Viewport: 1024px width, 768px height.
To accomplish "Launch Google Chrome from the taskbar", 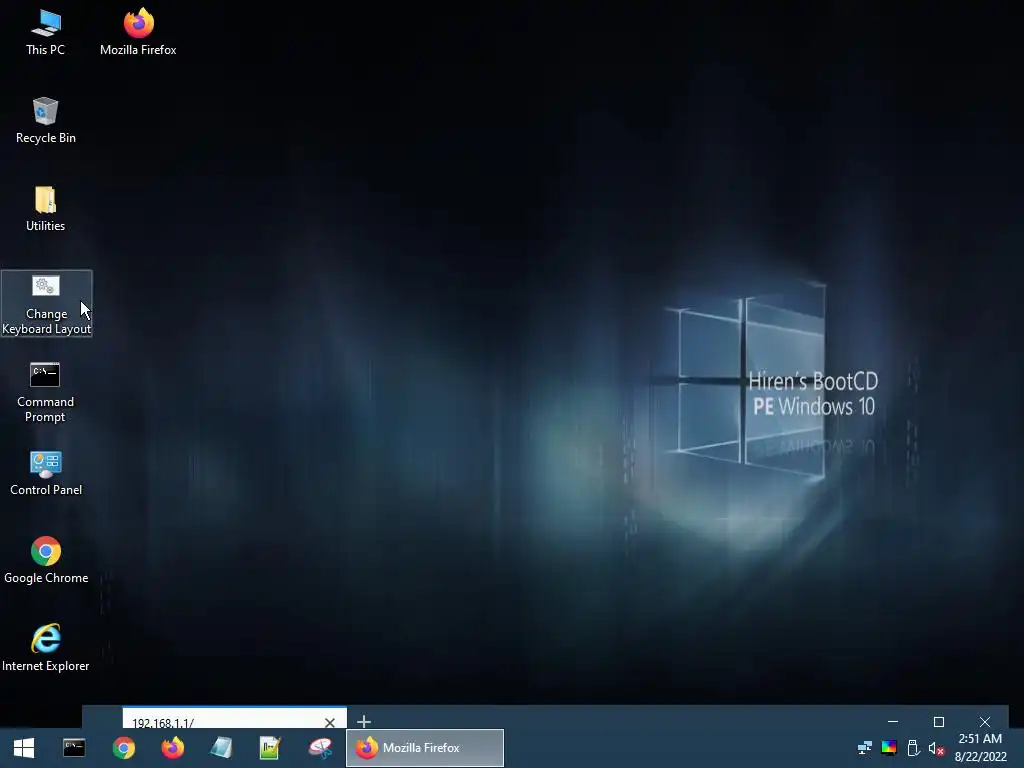I will pyautogui.click(x=123, y=748).
